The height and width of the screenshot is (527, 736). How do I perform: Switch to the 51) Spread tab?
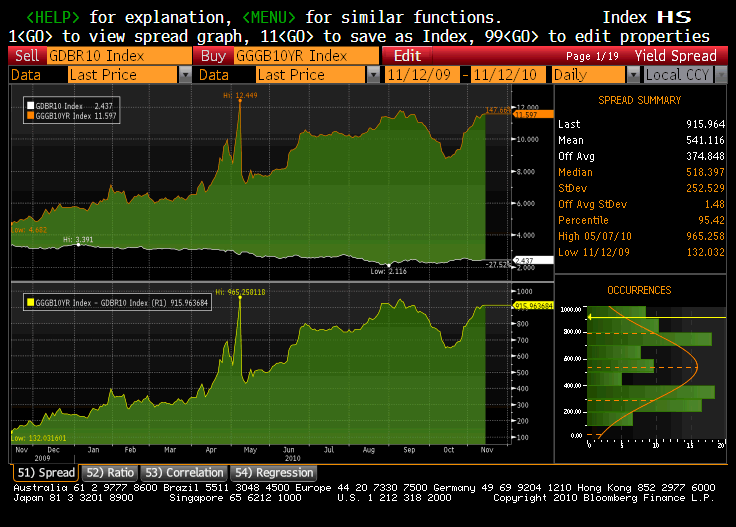point(46,472)
